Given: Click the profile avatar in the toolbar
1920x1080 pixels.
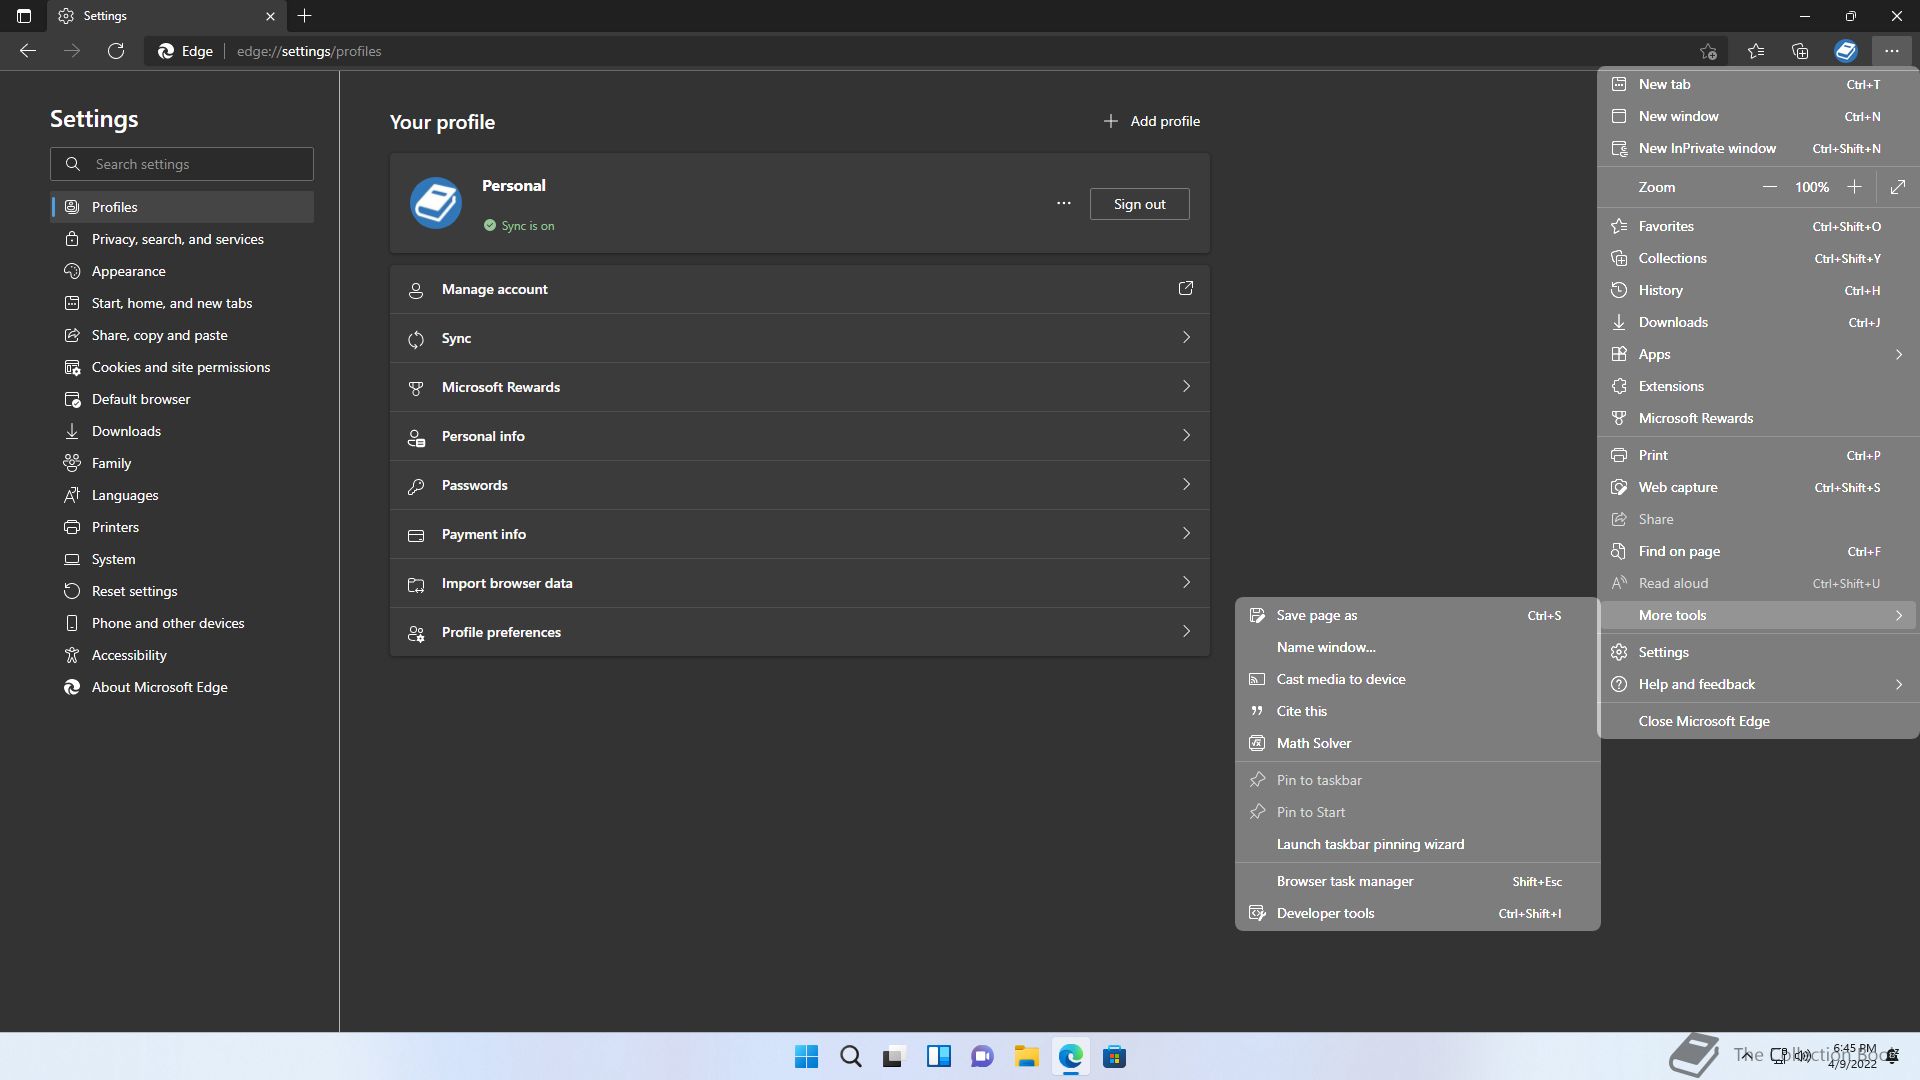Looking at the screenshot, I should coord(1846,51).
